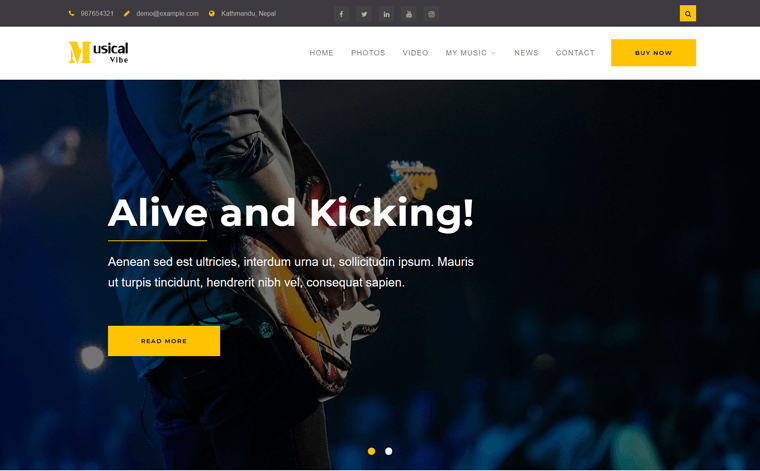
Task: Click the demo@example.com email link
Action: point(167,14)
